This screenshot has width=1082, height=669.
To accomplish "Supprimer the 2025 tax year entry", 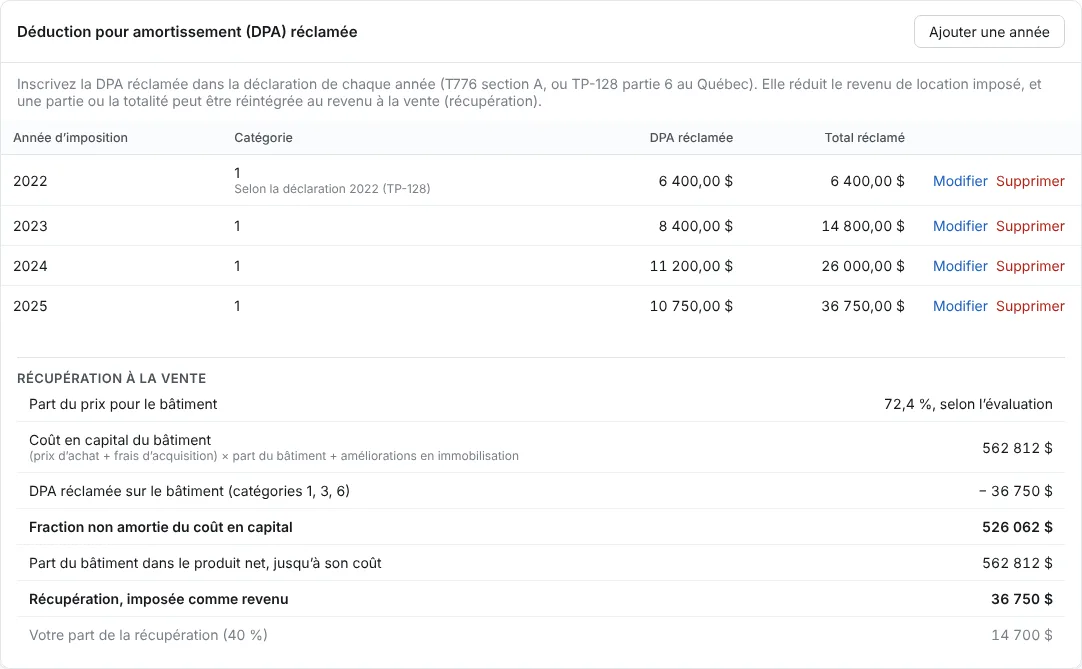I will tap(1030, 306).
